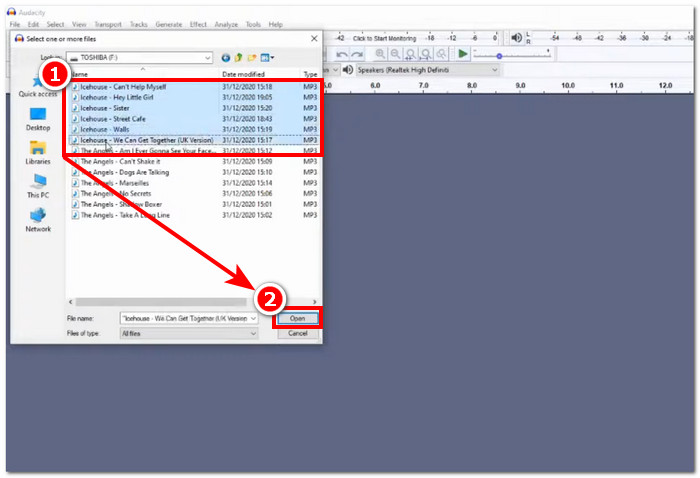Select Icehouse - We Can Get Together (UK Version)
700x478 pixels.
[194, 140]
